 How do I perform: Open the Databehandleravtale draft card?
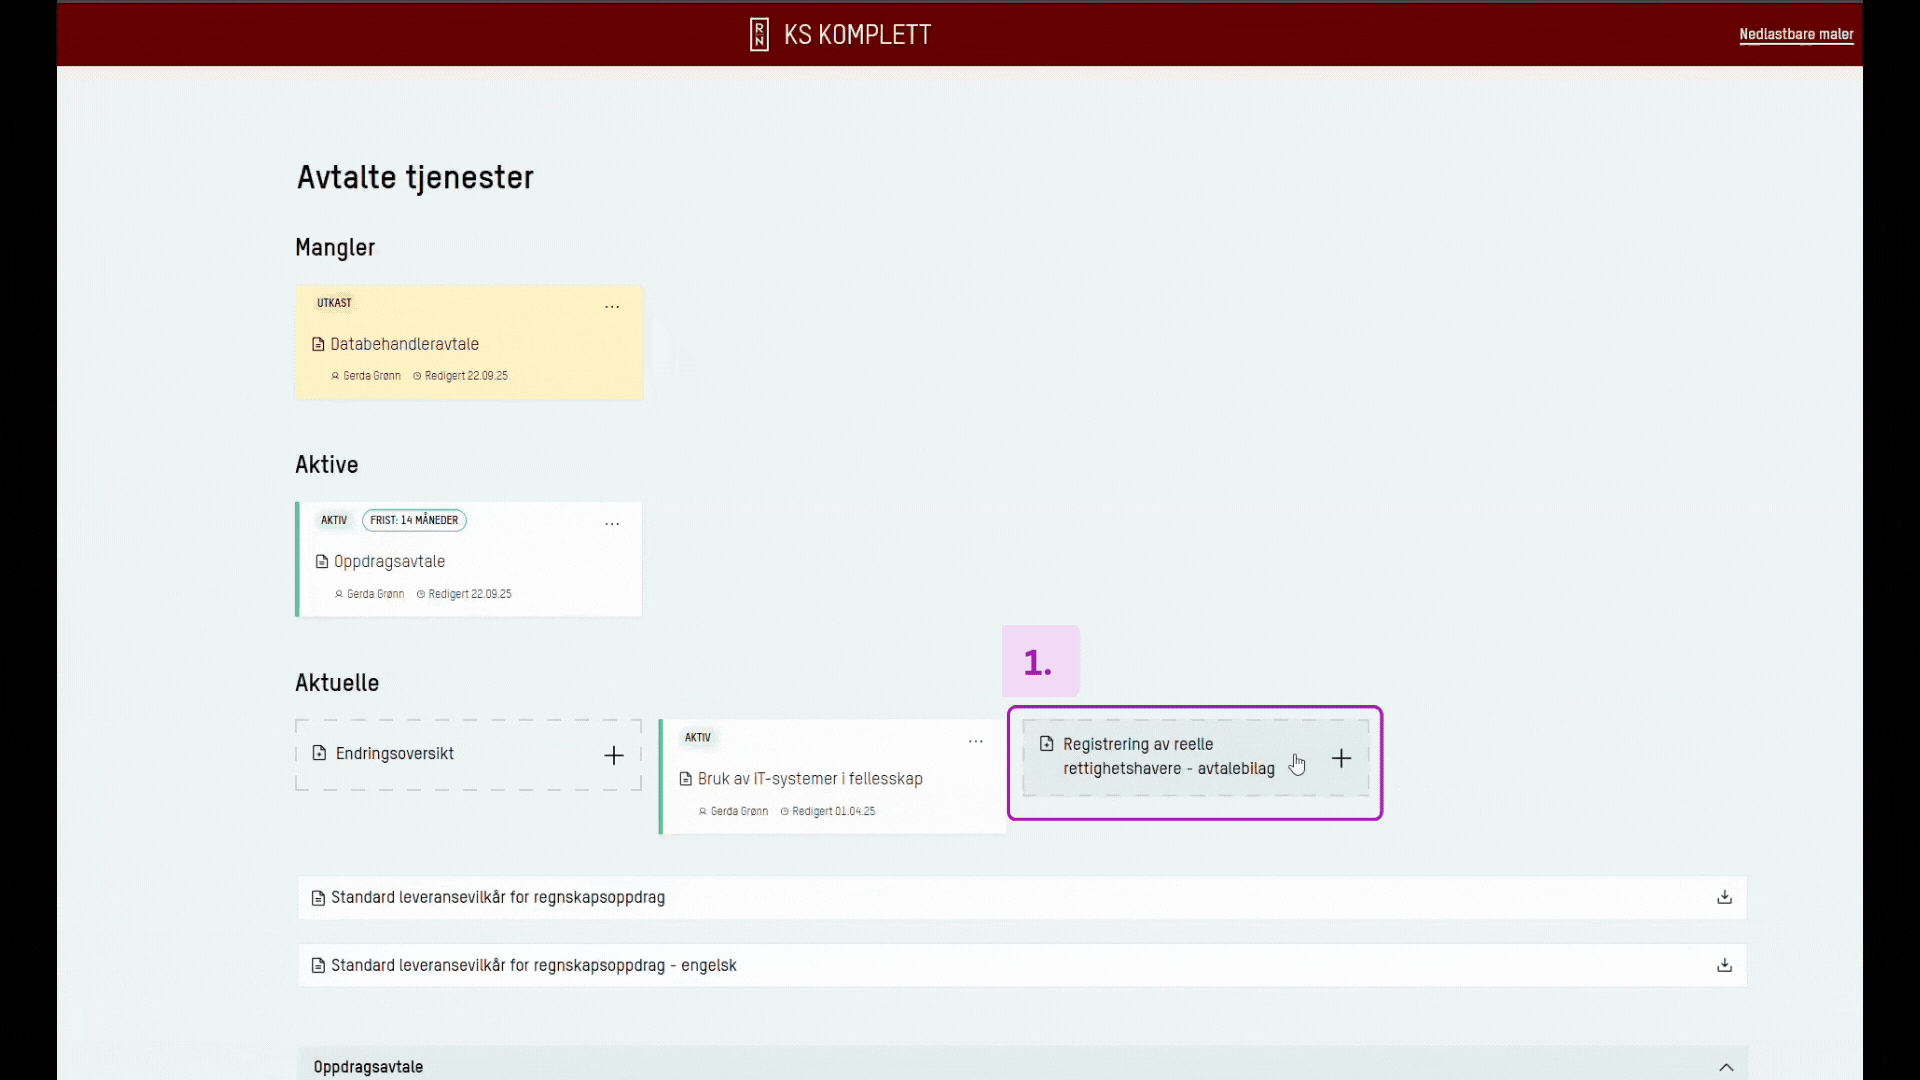[x=405, y=344]
